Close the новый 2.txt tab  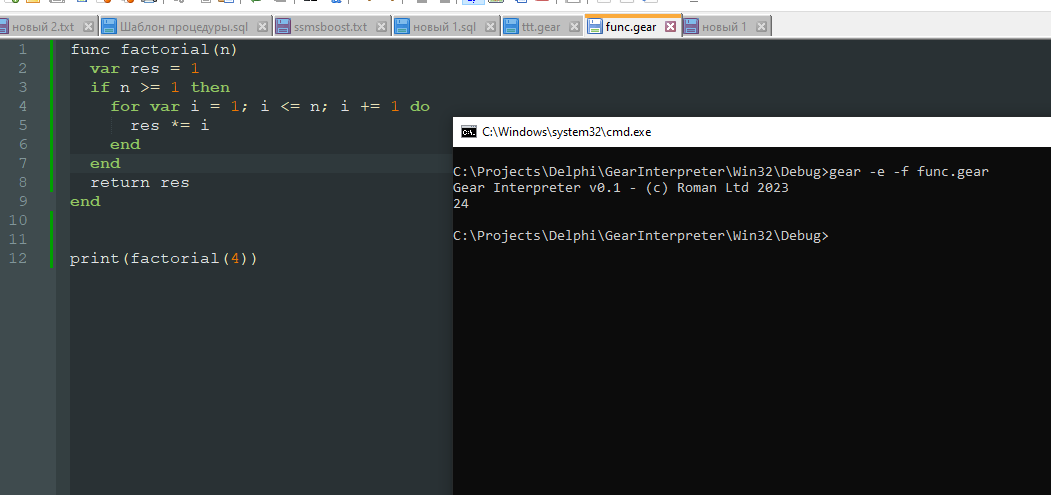tap(88, 27)
